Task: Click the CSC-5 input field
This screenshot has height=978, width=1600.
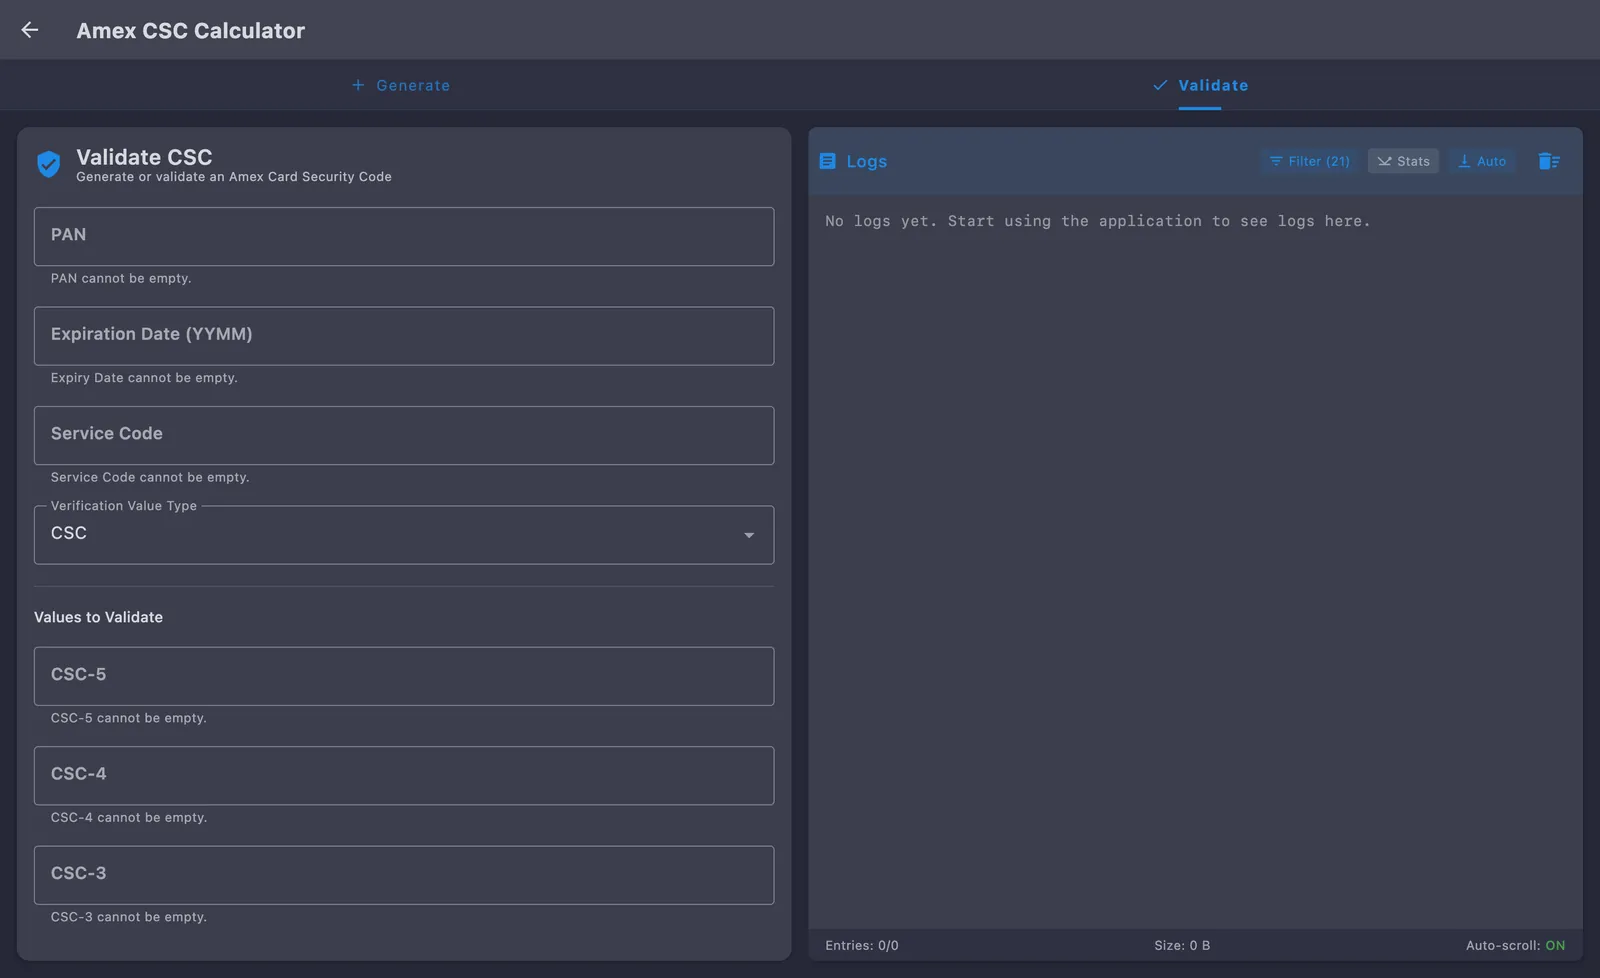Action: pos(404,676)
